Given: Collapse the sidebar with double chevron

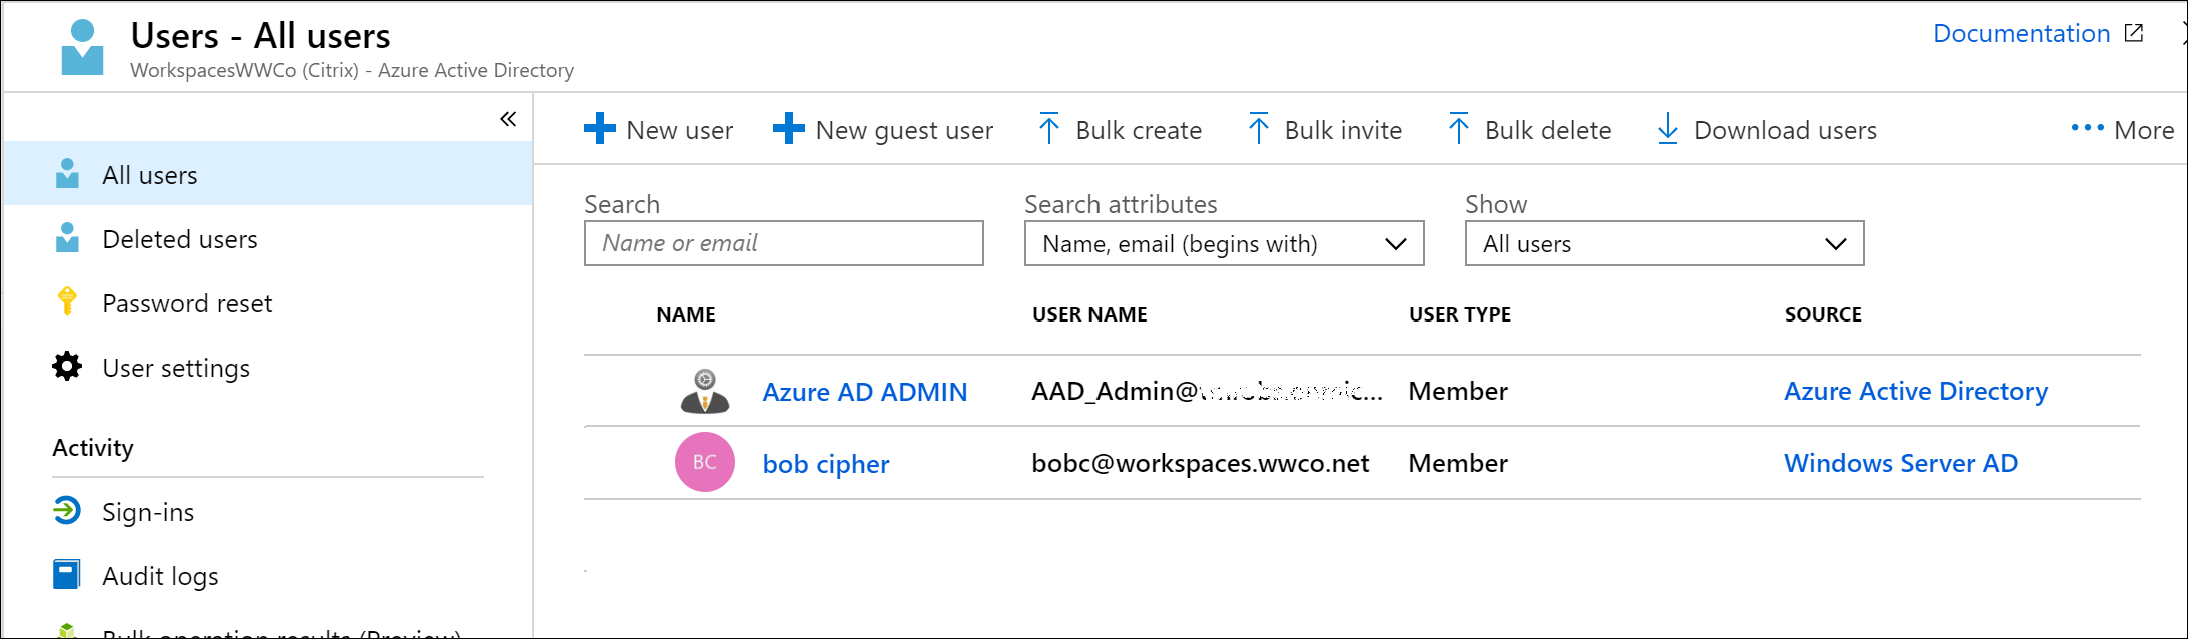Looking at the screenshot, I should (x=508, y=120).
